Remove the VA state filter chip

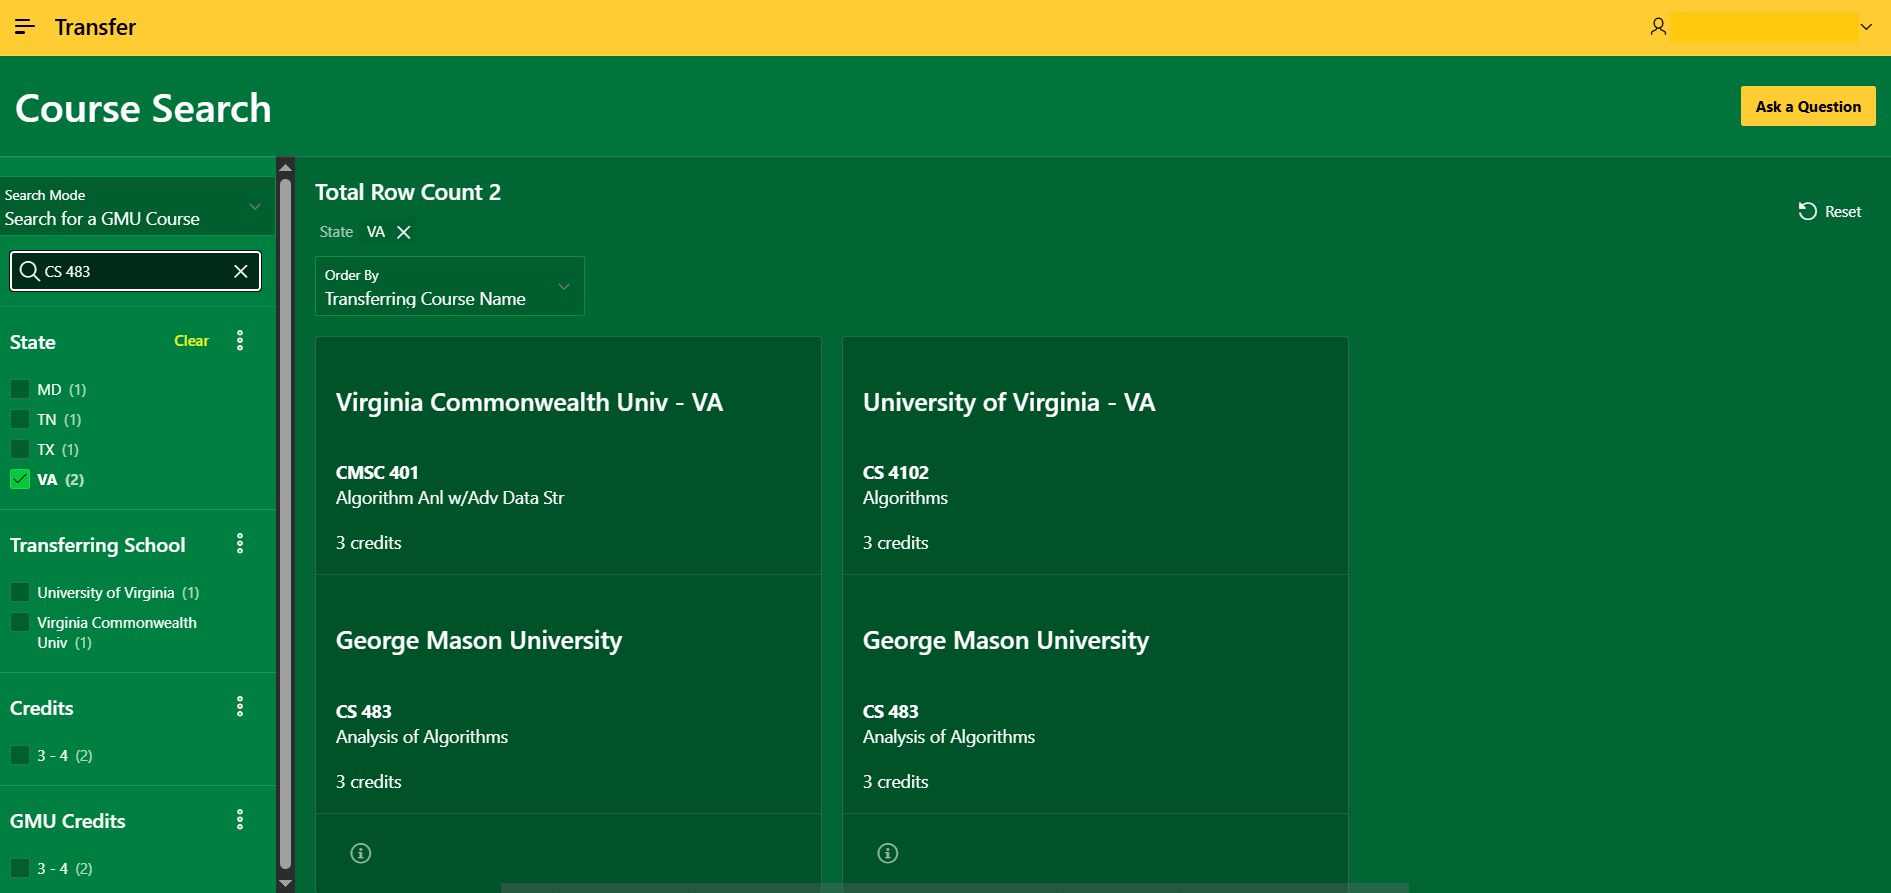click(x=404, y=232)
